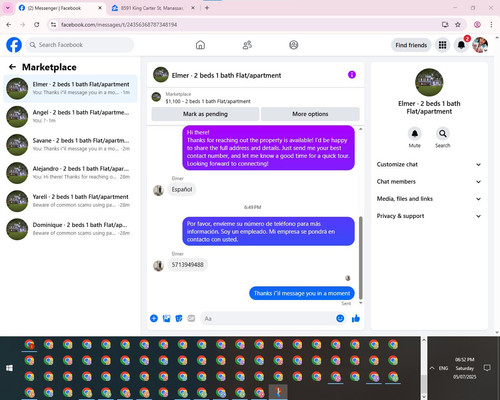This screenshot has height=400, width=500.
Task: Expand Chat members section
Action: point(429,182)
